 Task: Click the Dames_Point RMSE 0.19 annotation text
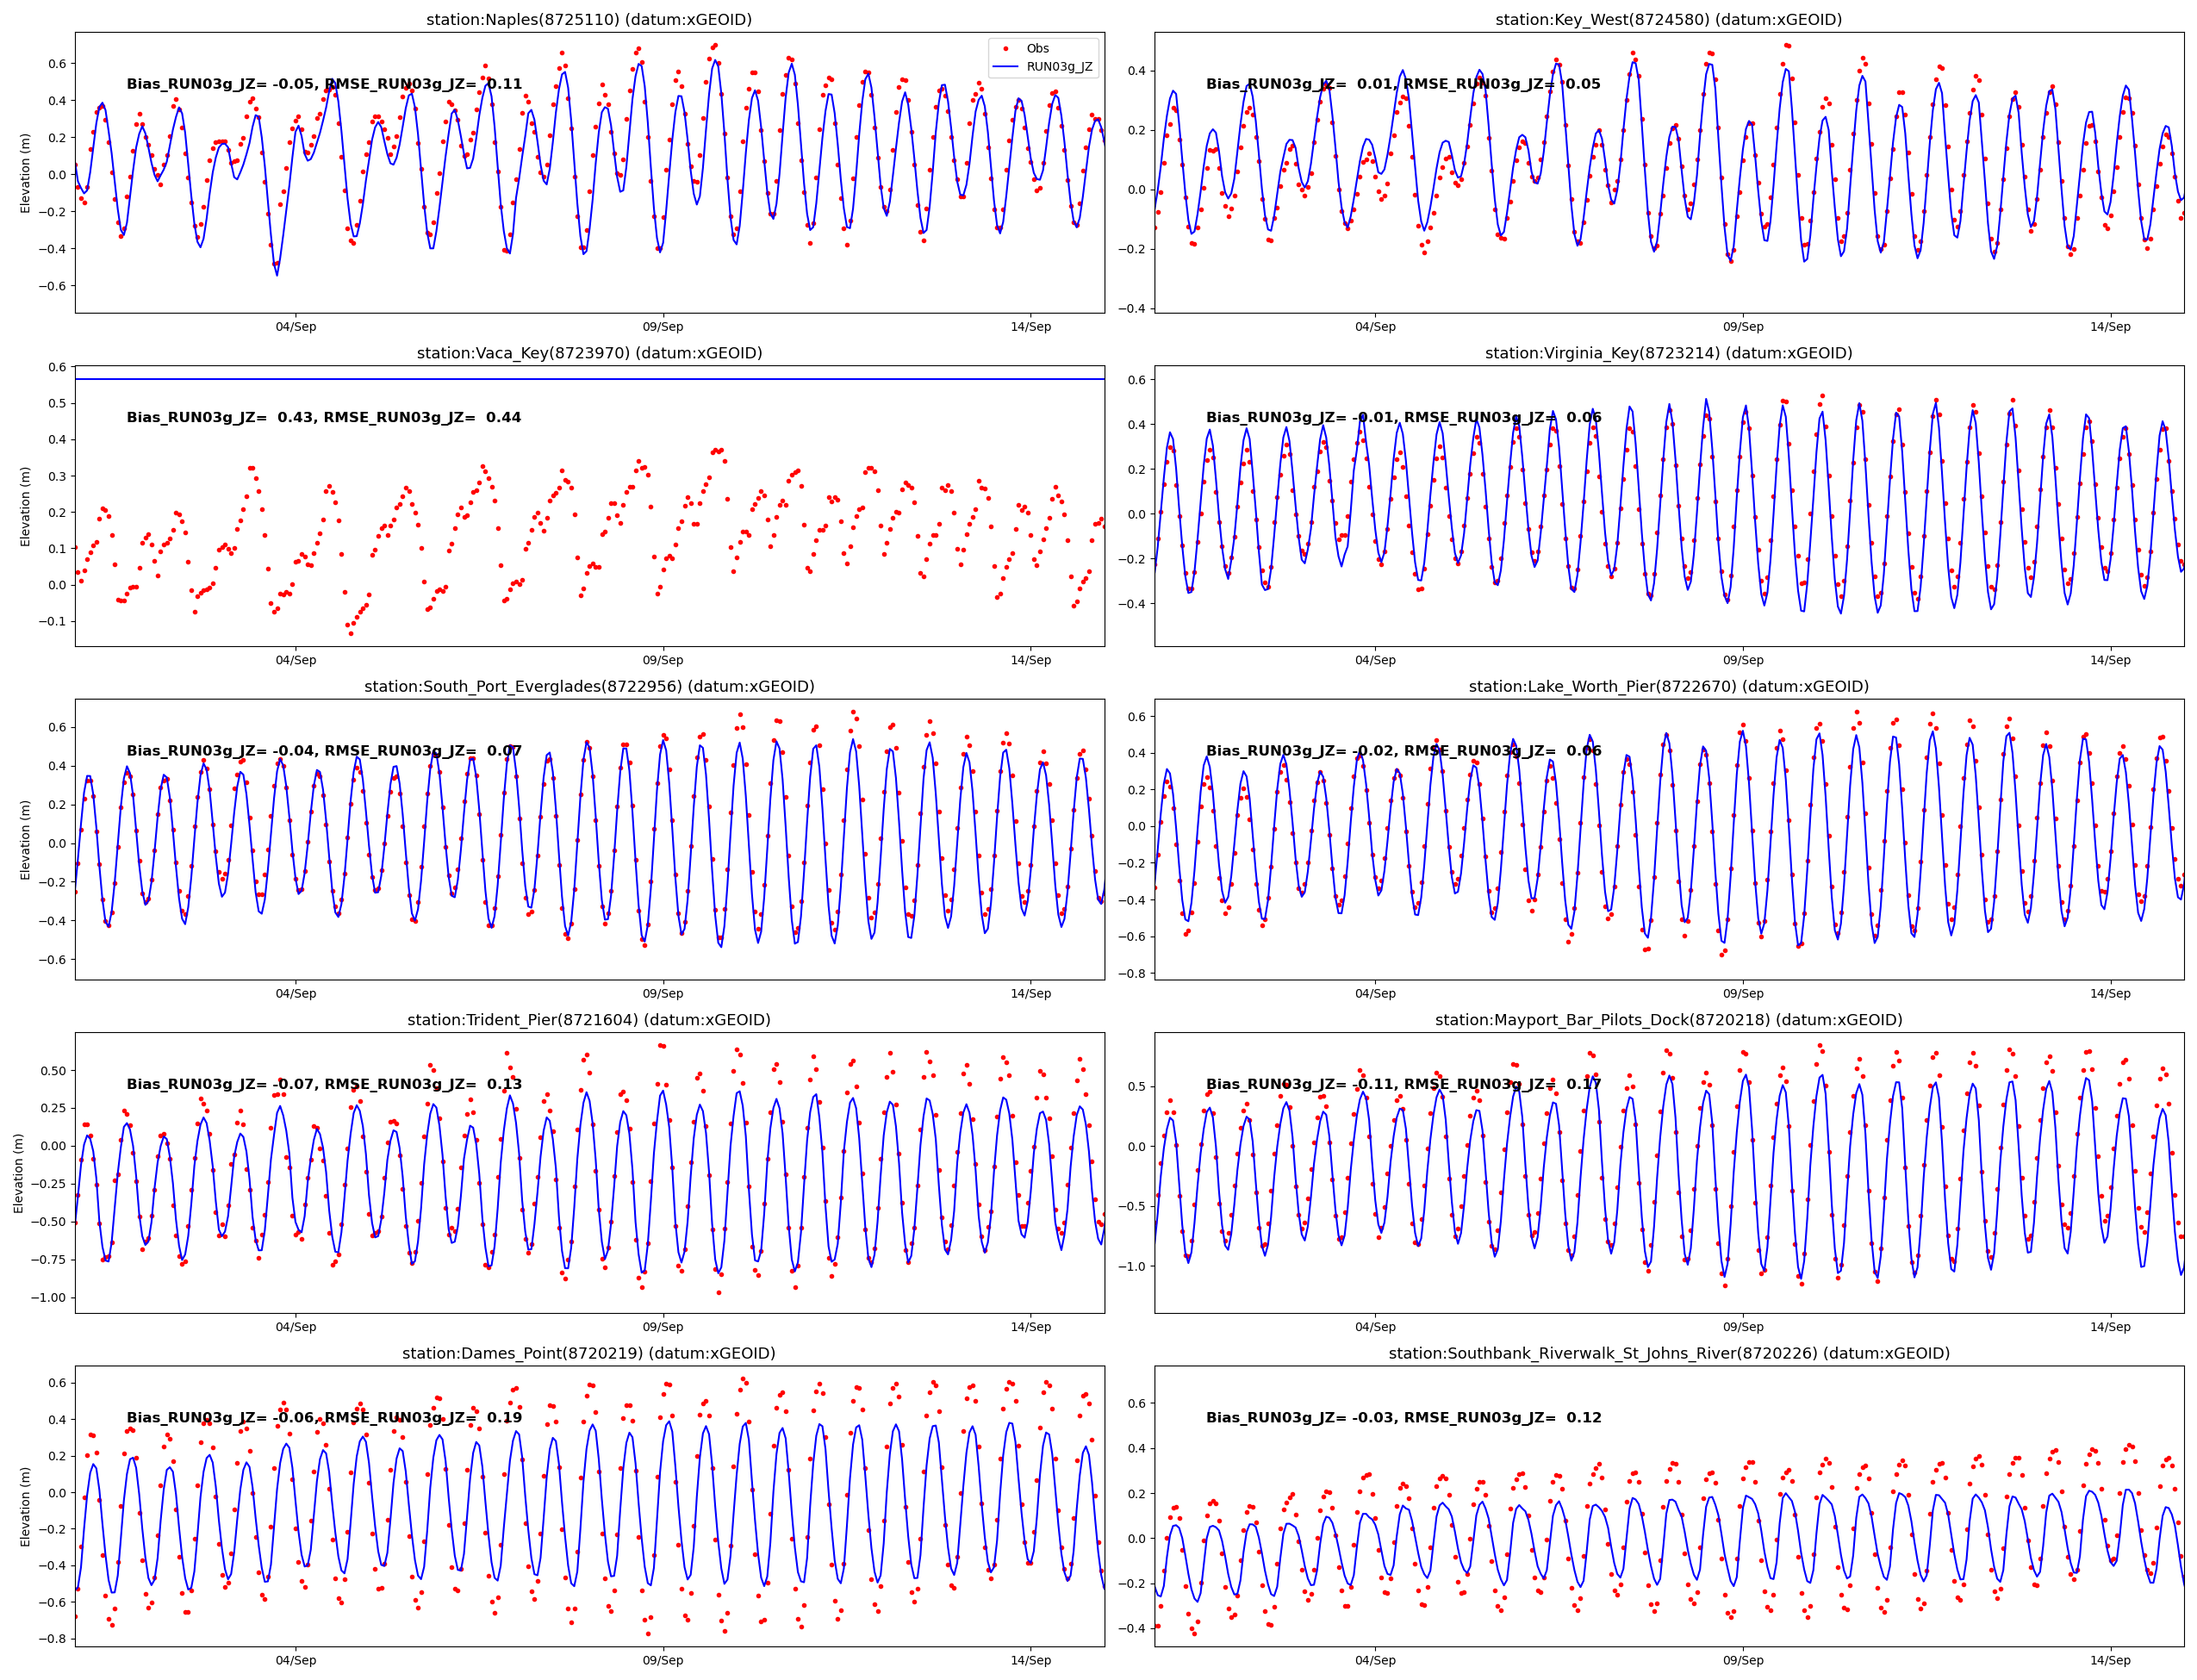(423, 1418)
